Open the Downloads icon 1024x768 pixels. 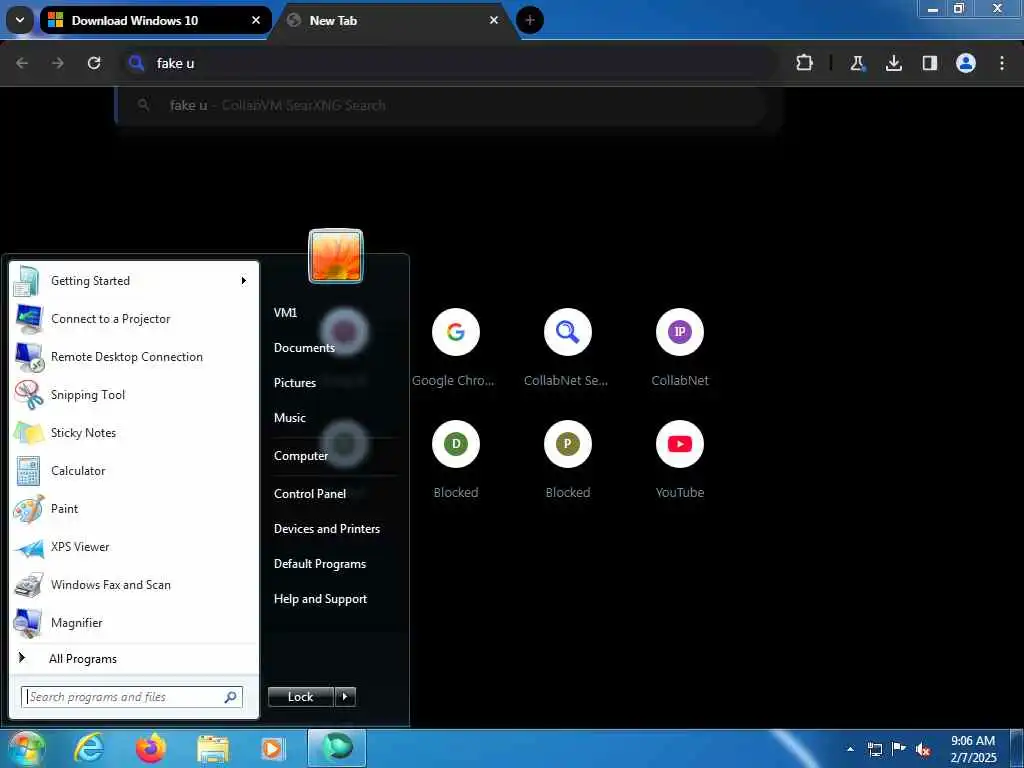click(893, 63)
